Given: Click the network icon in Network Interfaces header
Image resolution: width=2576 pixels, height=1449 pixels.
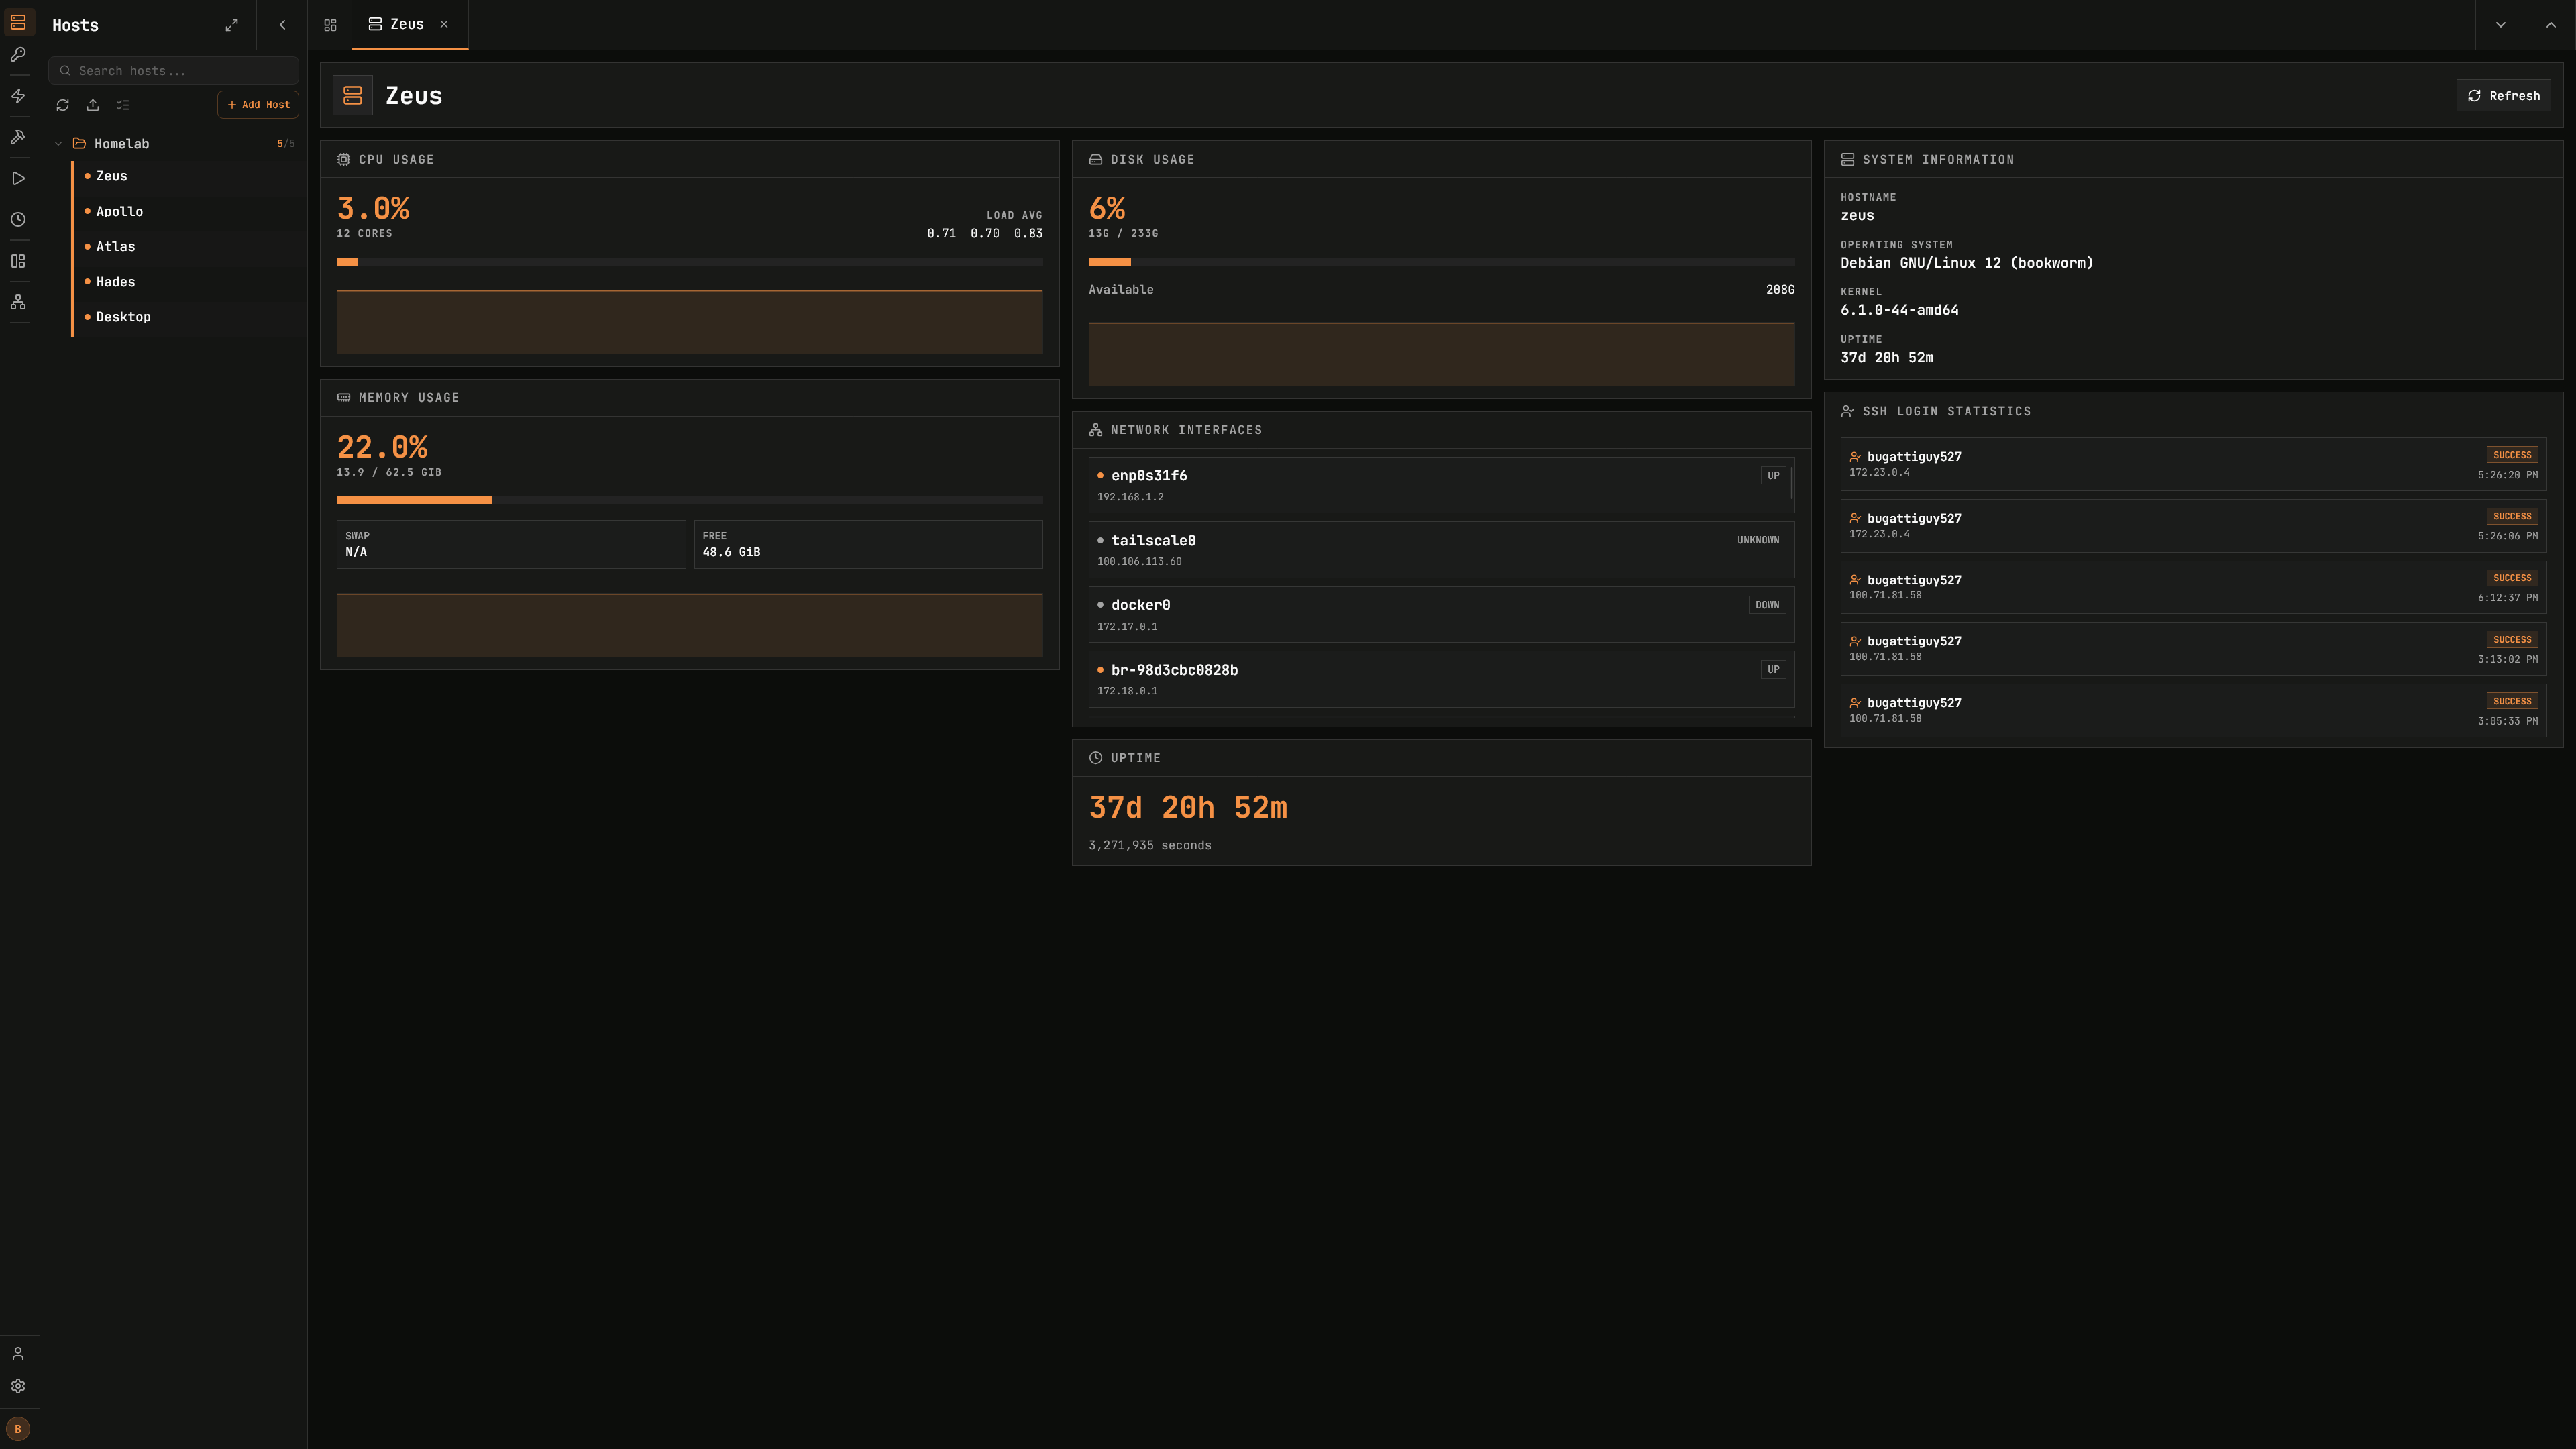Looking at the screenshot, I should coord(1096,430).
